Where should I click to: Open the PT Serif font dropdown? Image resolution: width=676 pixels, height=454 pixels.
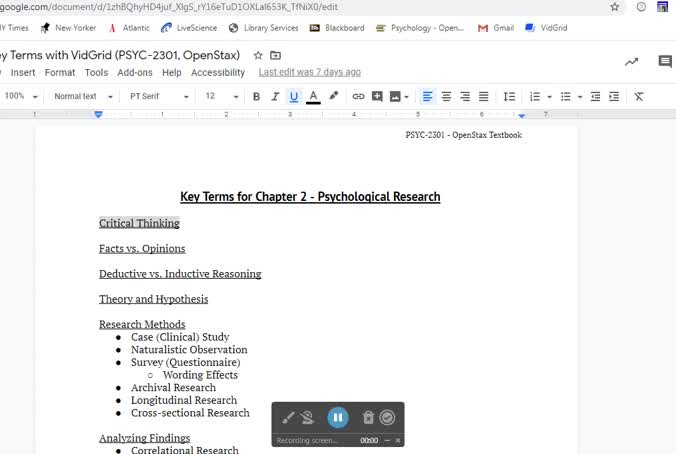tap(159, 96)
